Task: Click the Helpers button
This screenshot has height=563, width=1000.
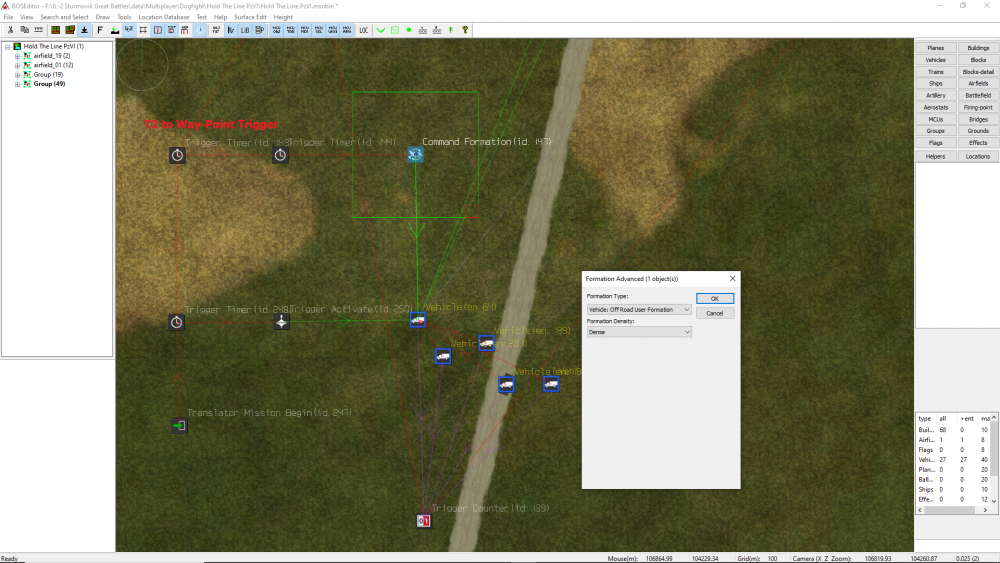Action: click(936, 156)
